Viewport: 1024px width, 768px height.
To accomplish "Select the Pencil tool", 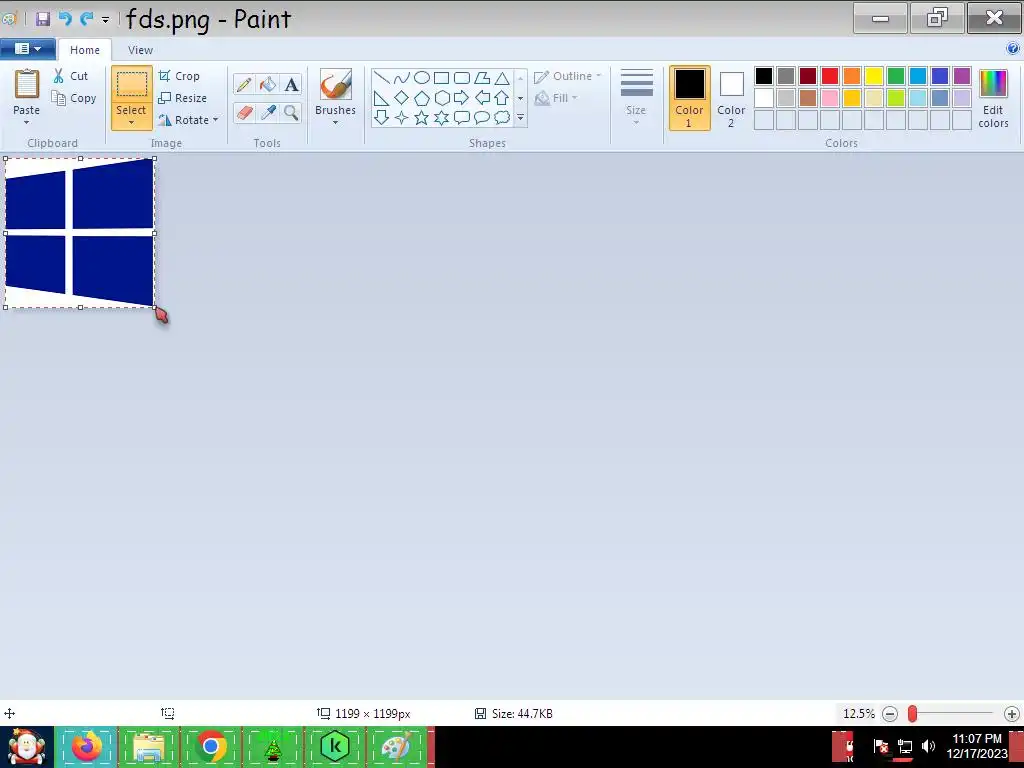I will coord(244,84).
